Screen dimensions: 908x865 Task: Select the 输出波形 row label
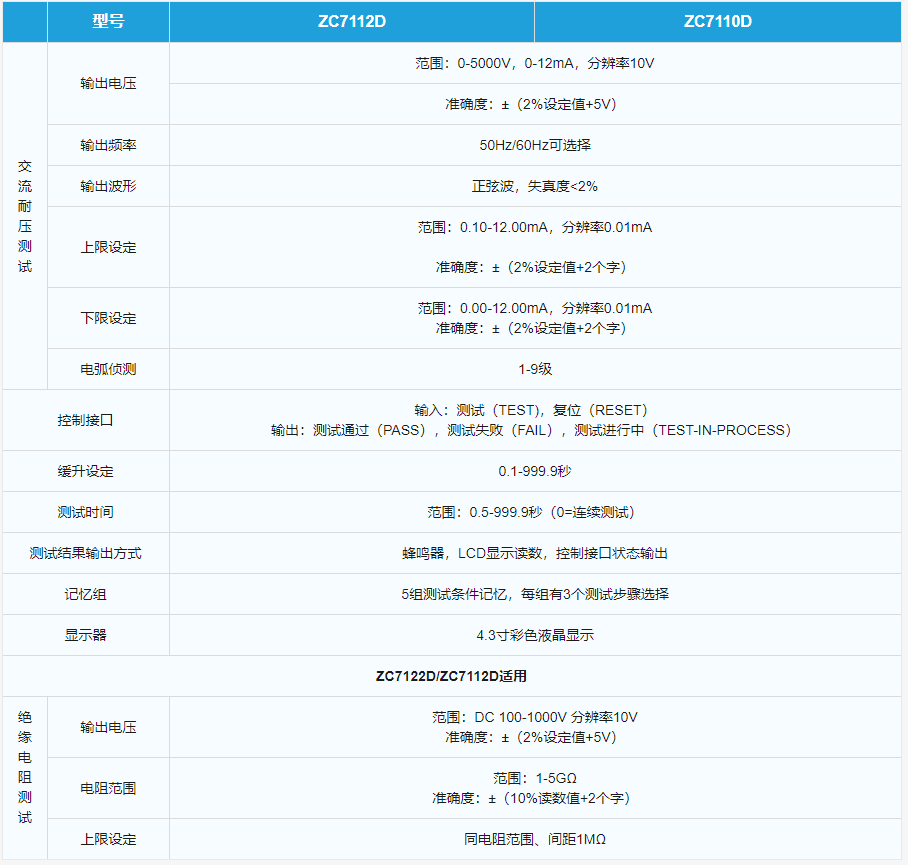point(107,185)
